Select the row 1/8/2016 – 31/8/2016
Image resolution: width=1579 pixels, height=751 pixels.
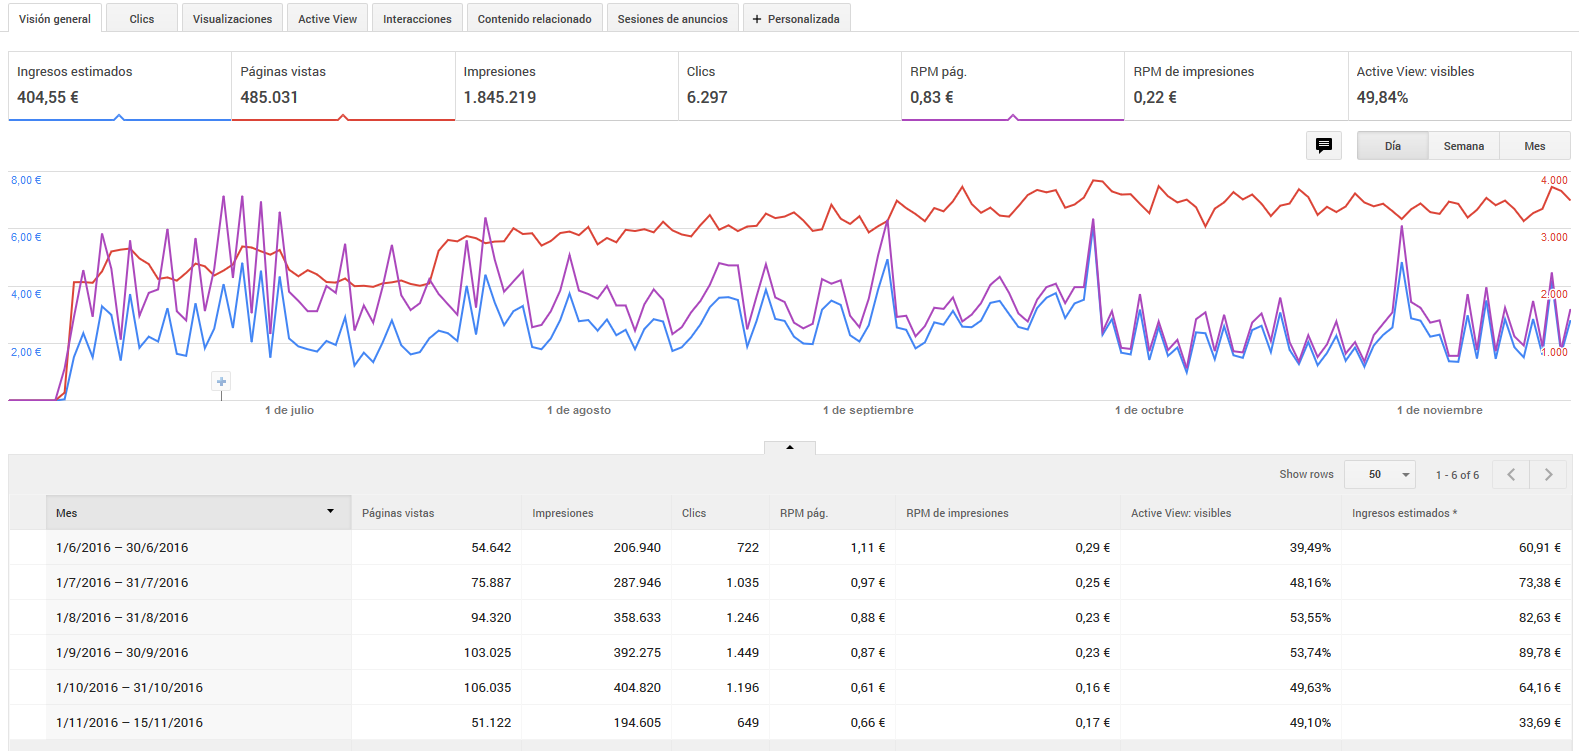click(790, 617)
